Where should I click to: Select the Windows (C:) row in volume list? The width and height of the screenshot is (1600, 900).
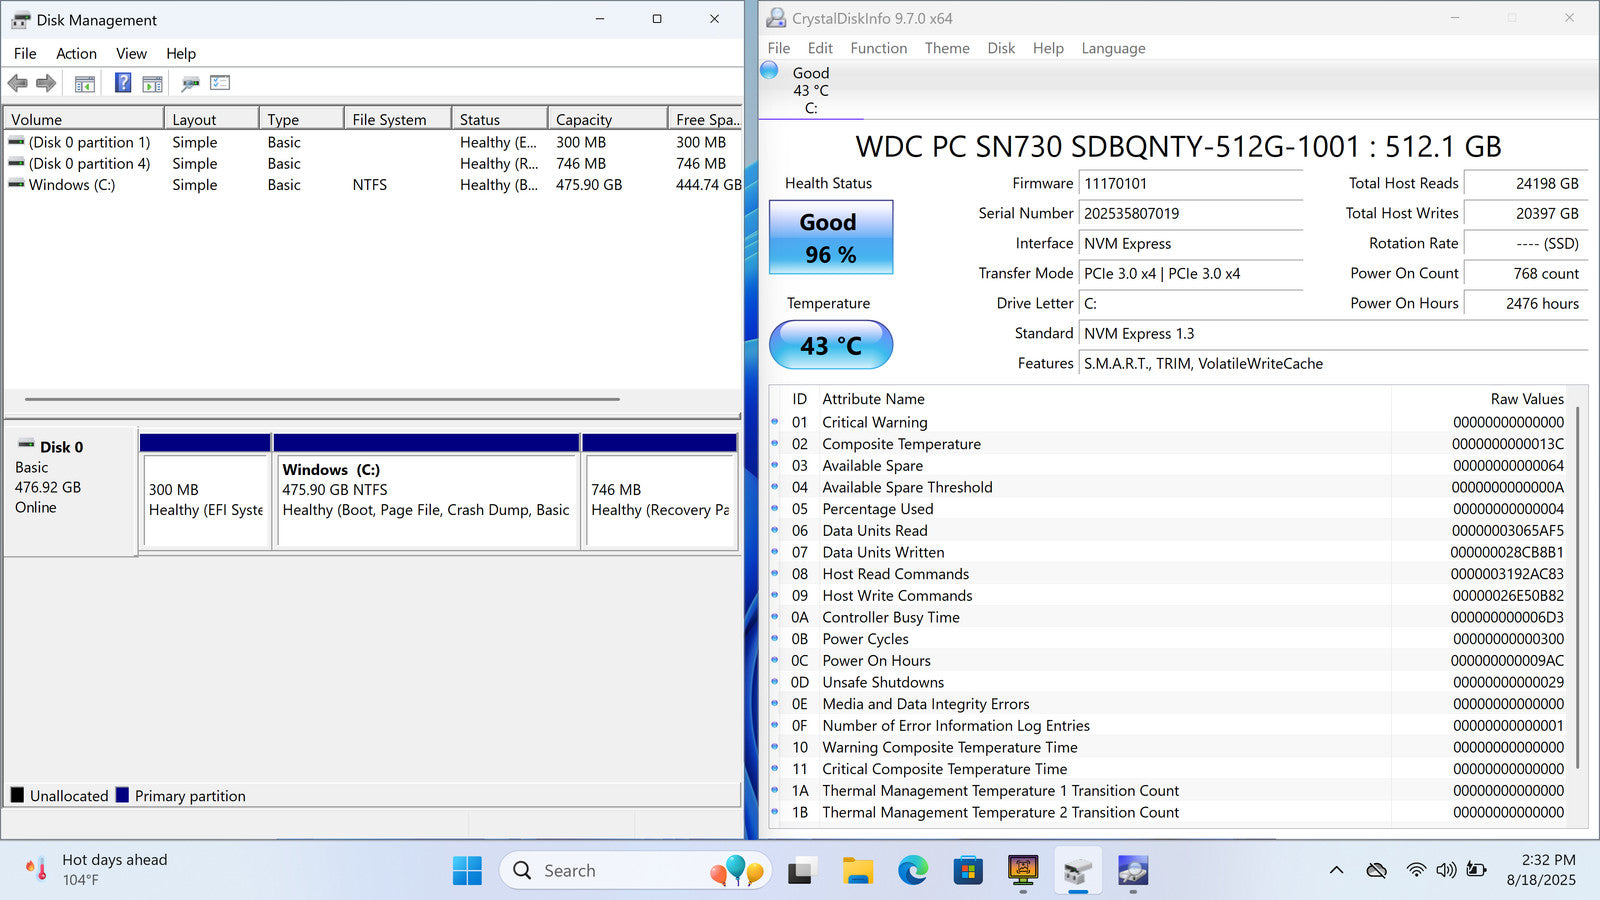click(71, 185)
